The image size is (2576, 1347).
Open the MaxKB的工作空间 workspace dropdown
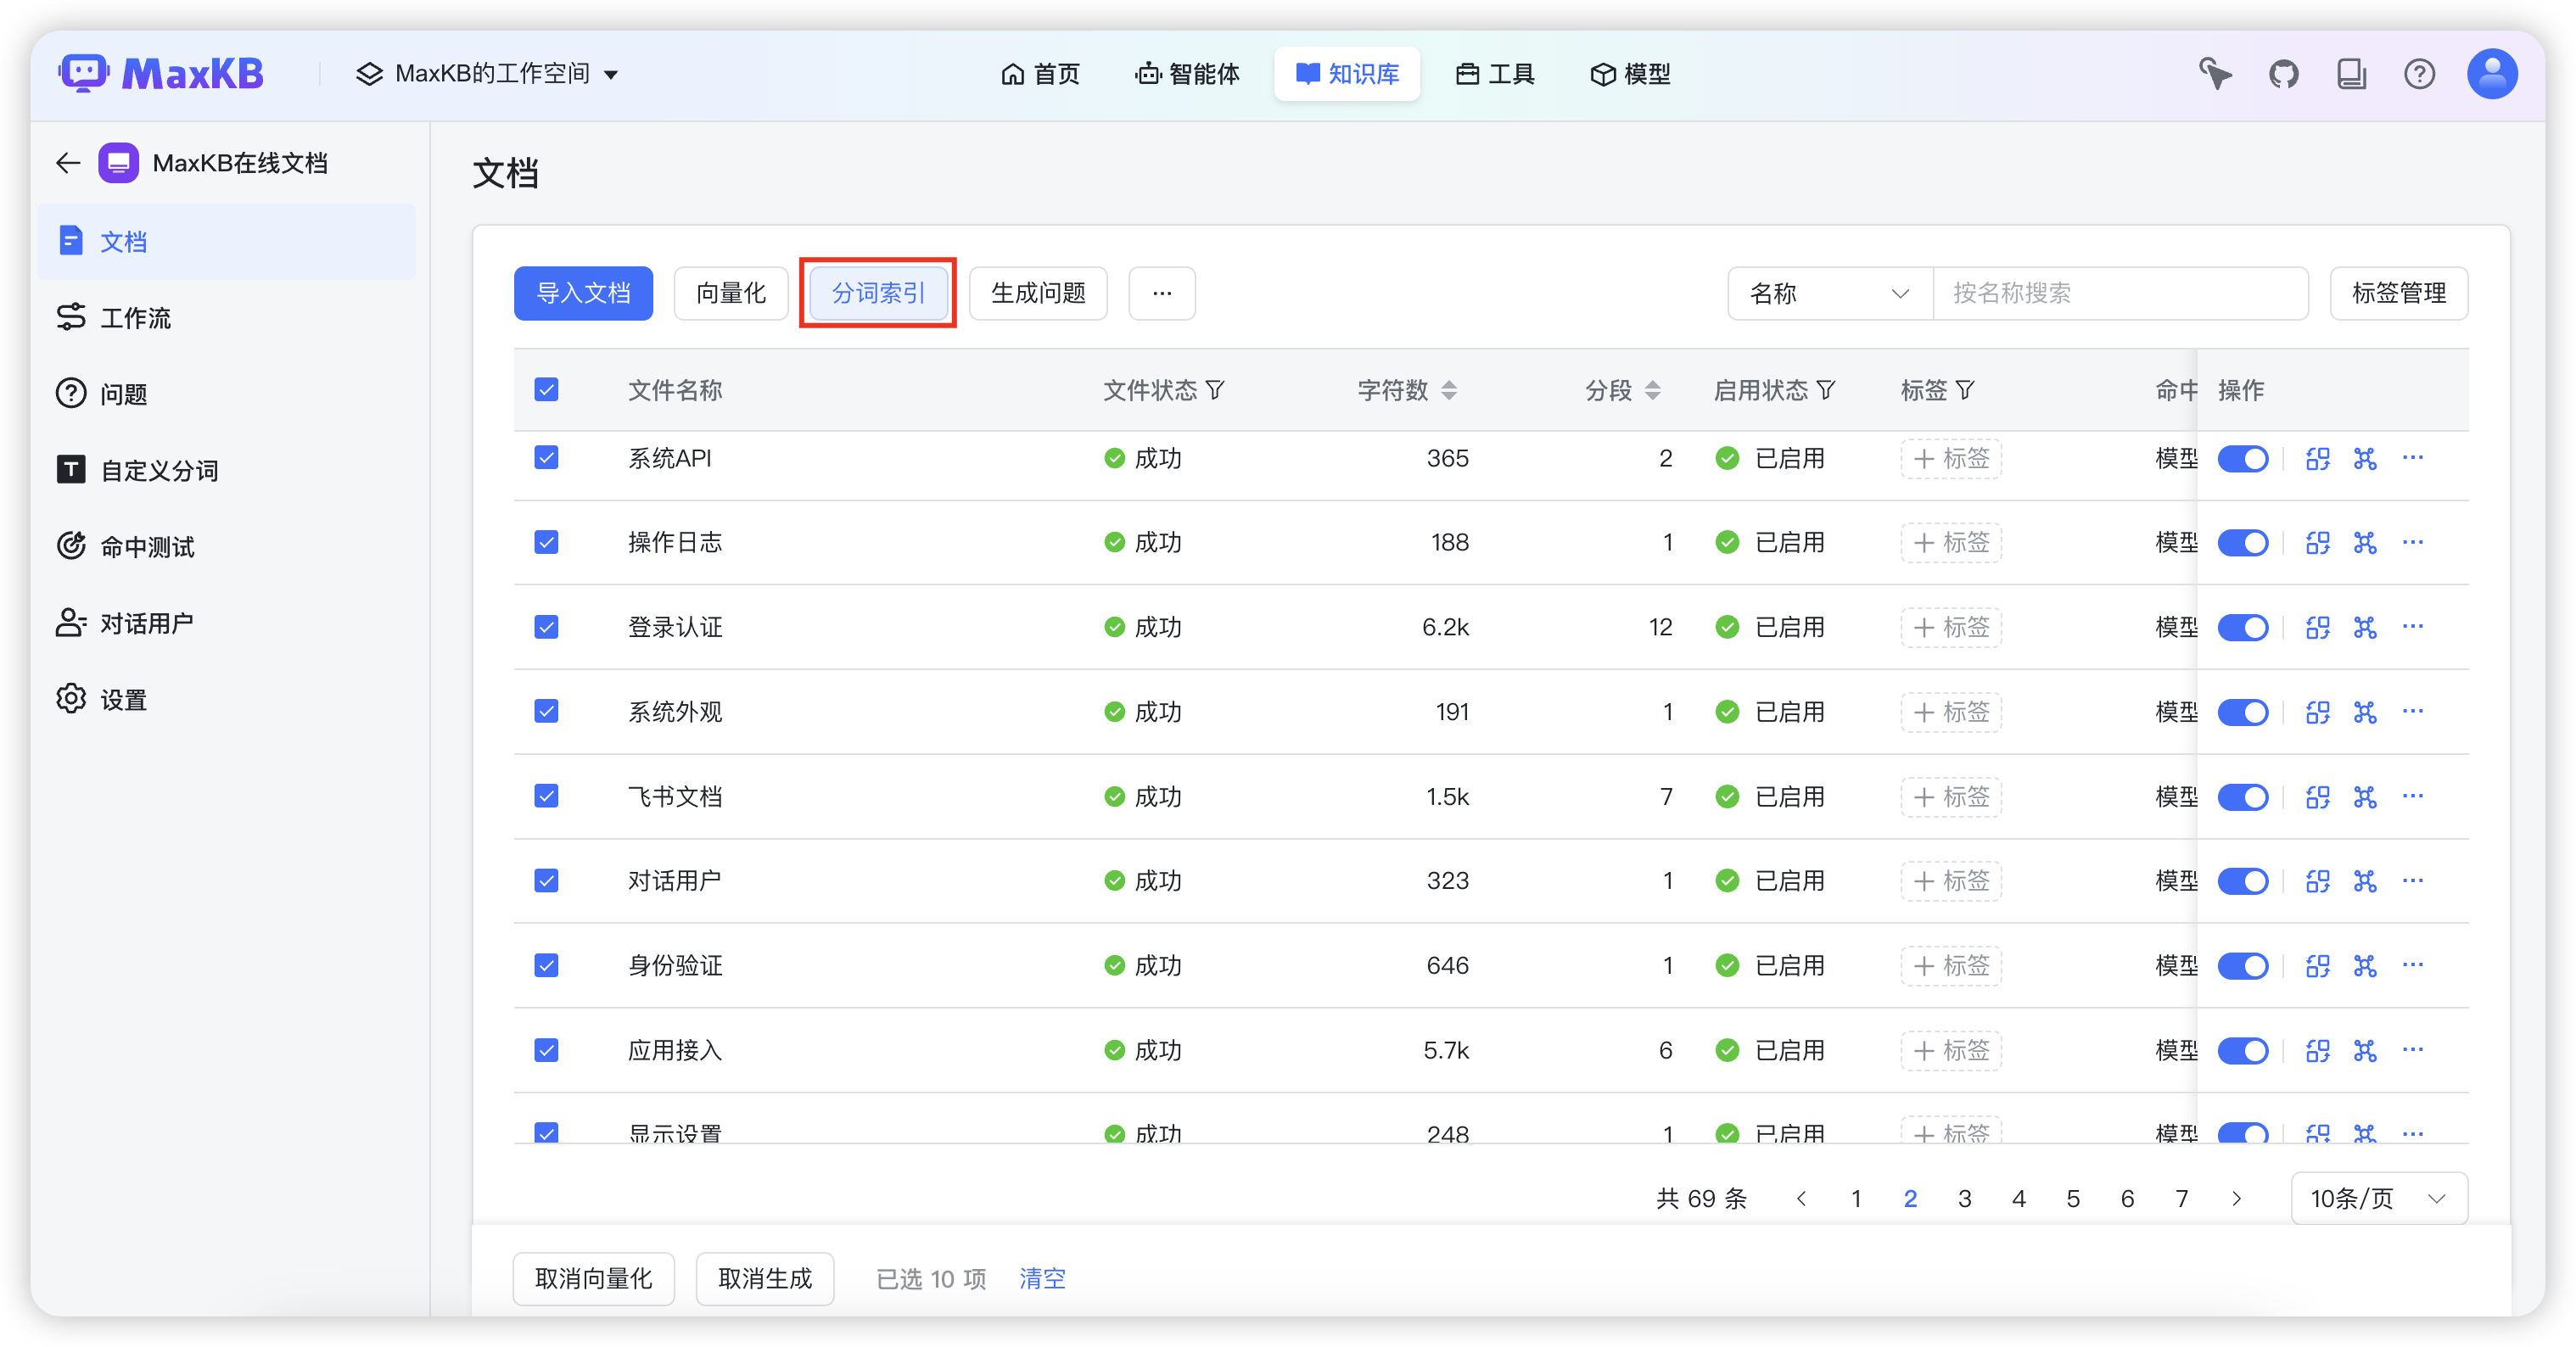[487, 74]
